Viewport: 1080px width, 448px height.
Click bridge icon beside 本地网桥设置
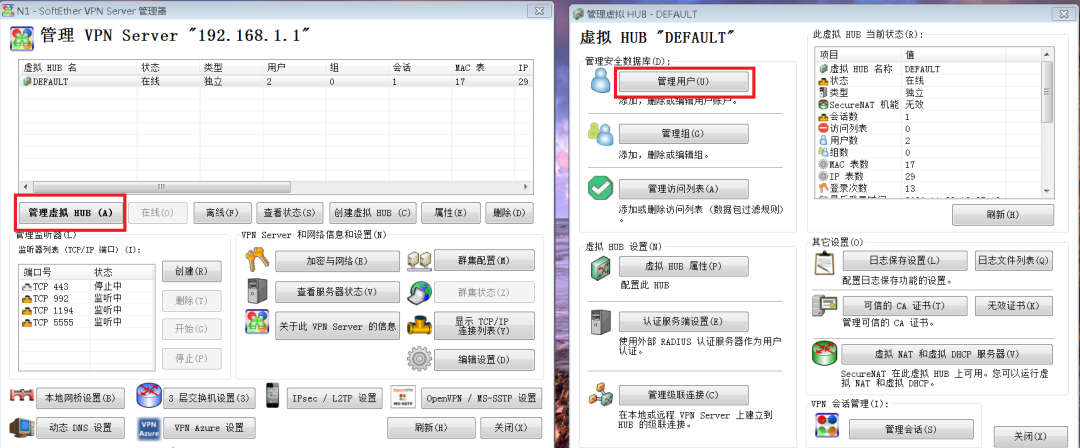(21, 396)
